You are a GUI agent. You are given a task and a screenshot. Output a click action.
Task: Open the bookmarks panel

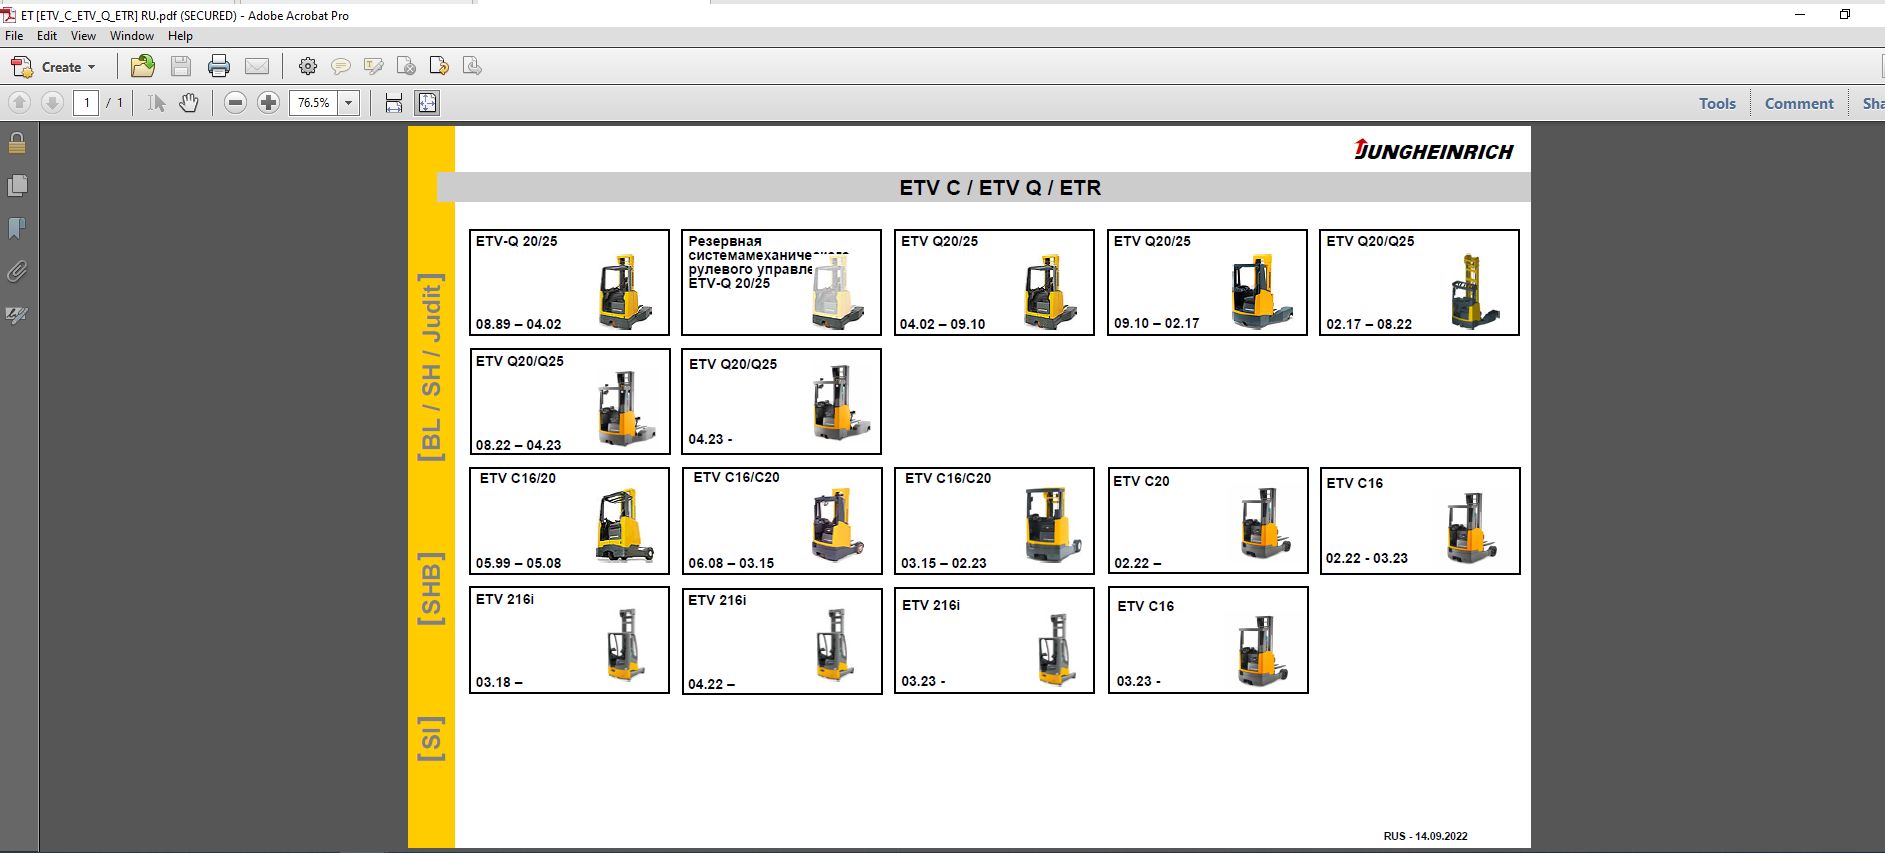pos(17,229)
